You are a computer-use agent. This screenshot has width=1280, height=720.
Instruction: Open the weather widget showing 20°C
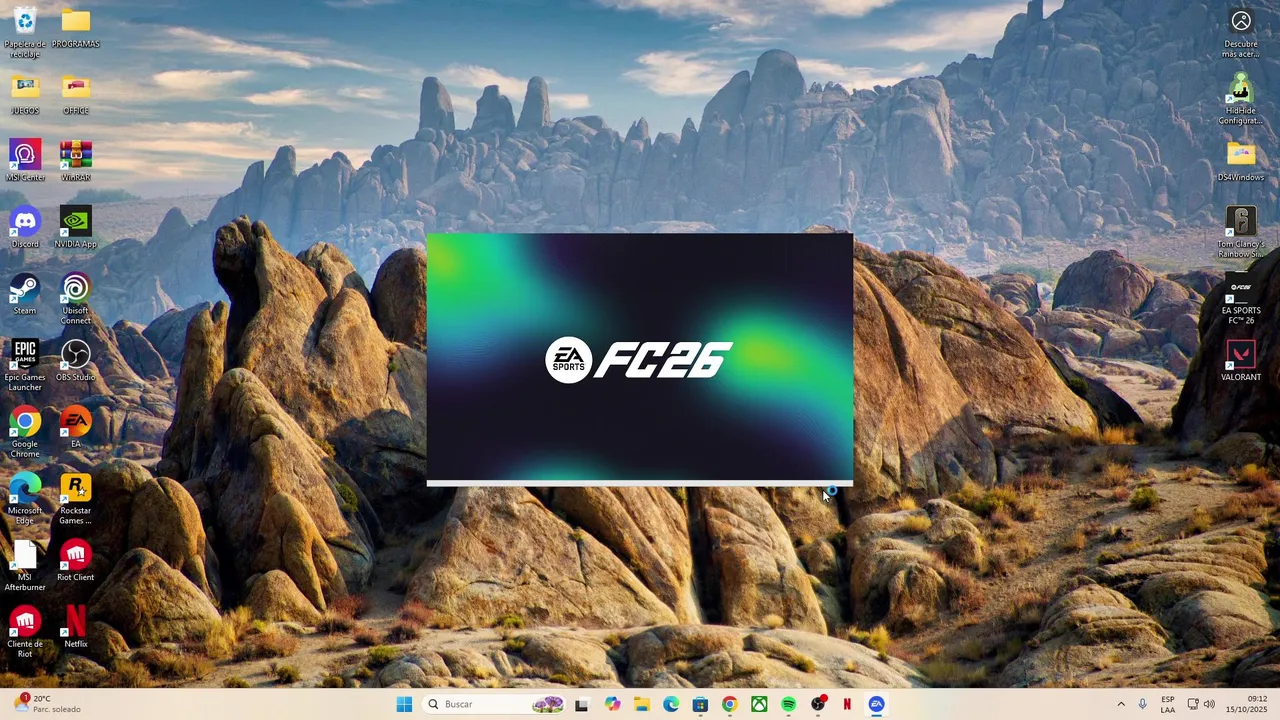tap(46, 704)
